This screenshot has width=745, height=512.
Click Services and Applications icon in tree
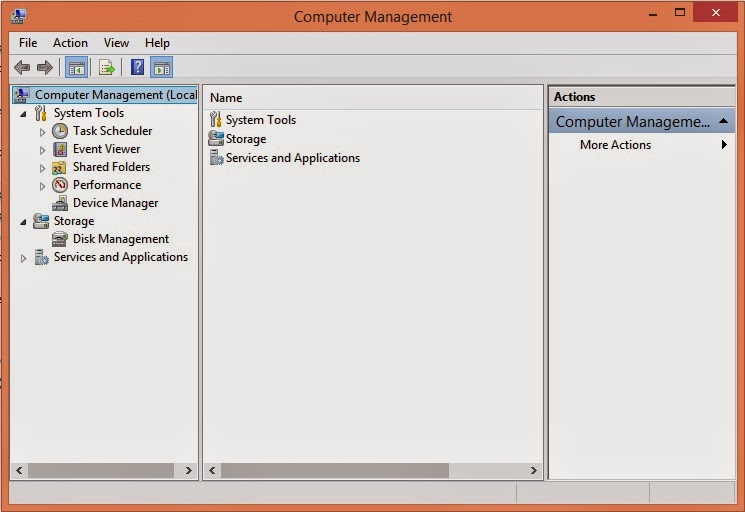(x=41, y=257)
